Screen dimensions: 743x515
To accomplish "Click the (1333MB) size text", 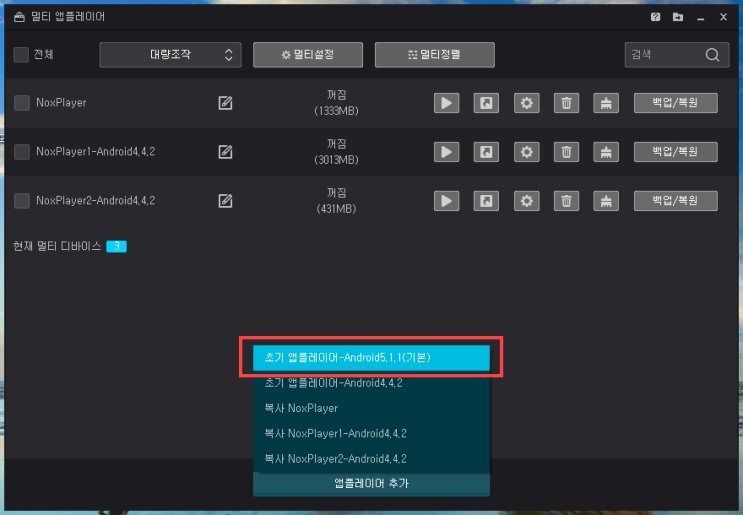I will pyautogui.click(x=336, y=111).
